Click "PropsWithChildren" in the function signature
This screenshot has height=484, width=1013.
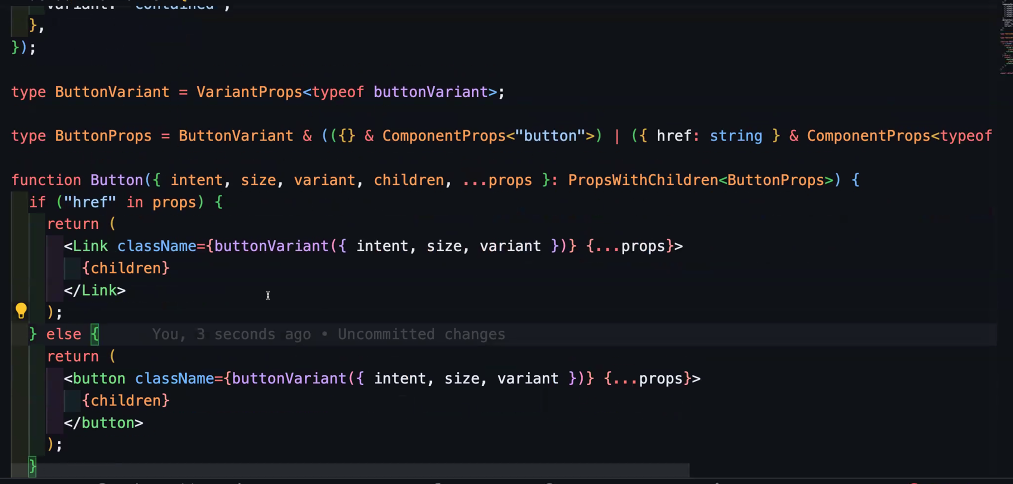click(x=643, y=180)
